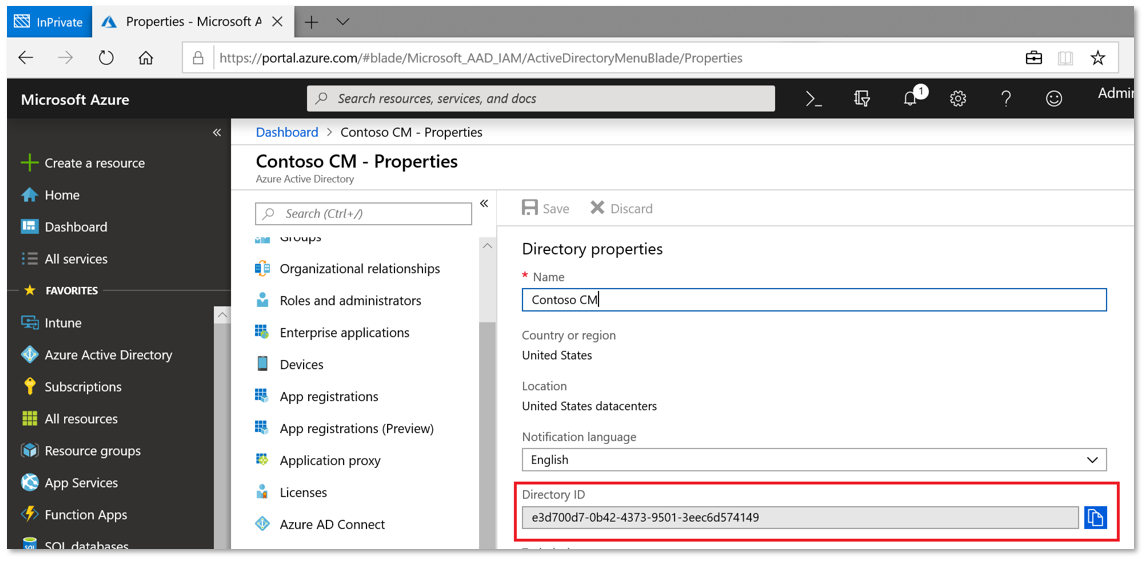The image size is (1146, 562).
Task: Click the browser refresh button
Action: point(106,58)
